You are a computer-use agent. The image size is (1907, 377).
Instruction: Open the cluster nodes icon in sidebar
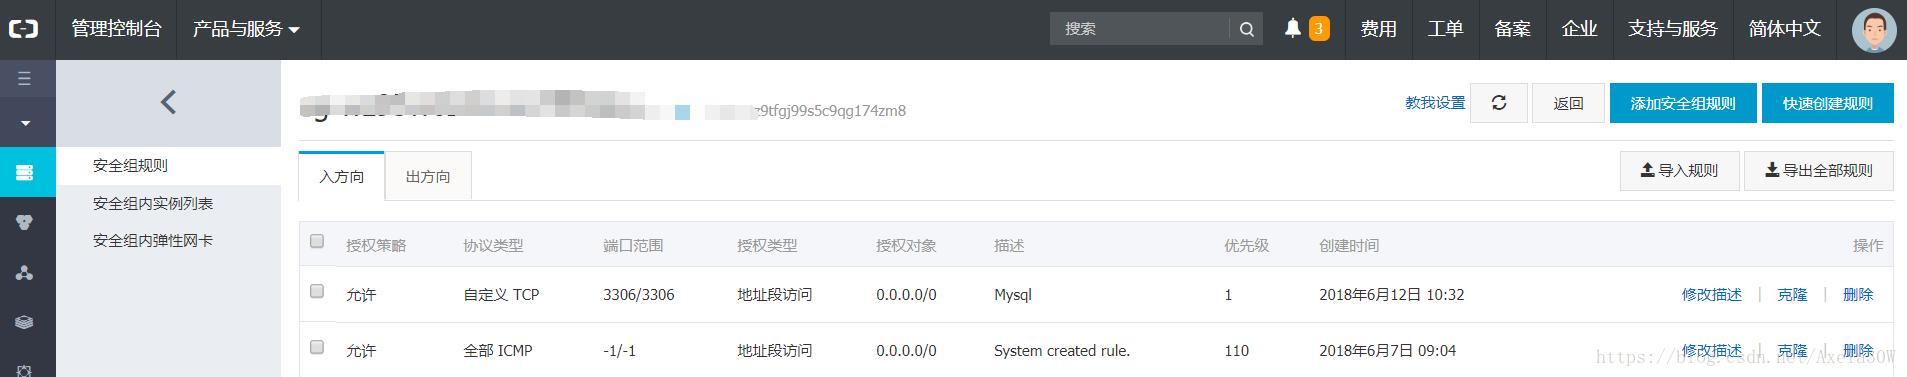25,272
